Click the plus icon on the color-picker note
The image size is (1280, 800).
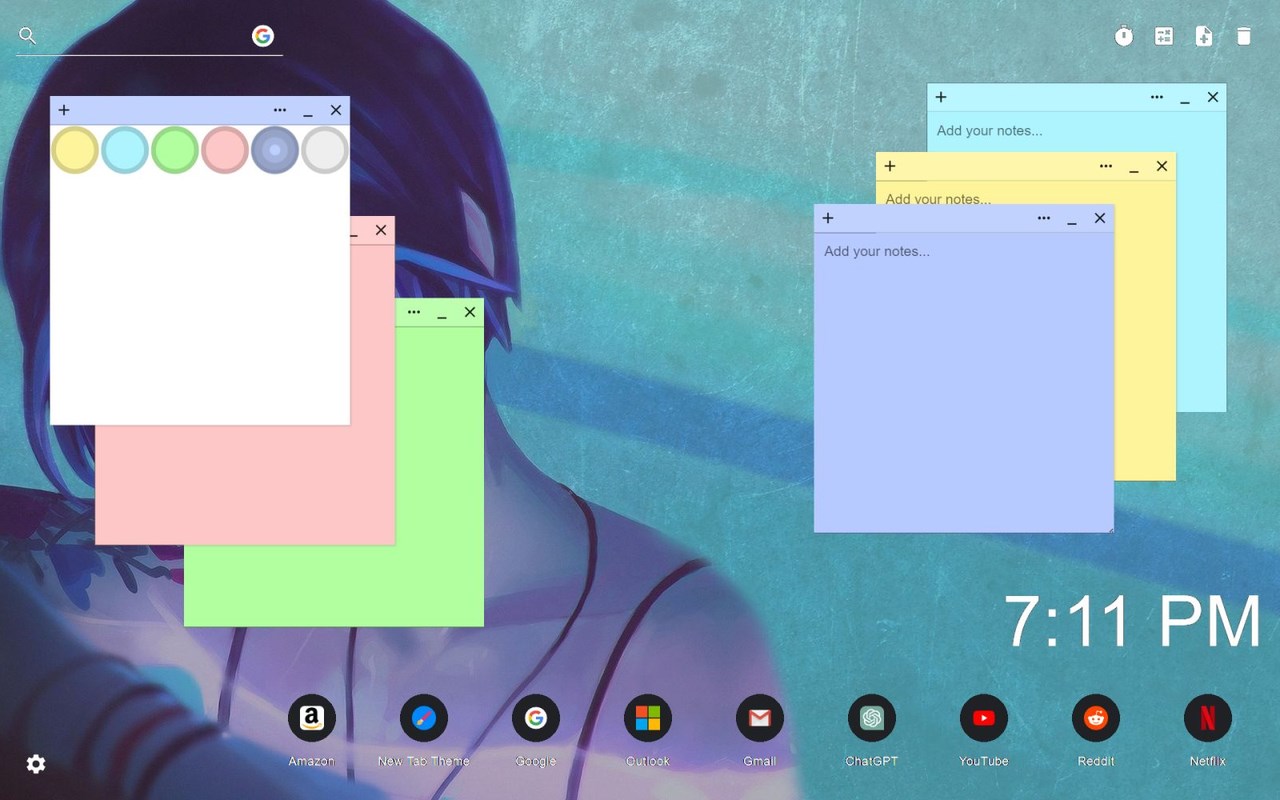pyautogui.click(x=64, y=110)
